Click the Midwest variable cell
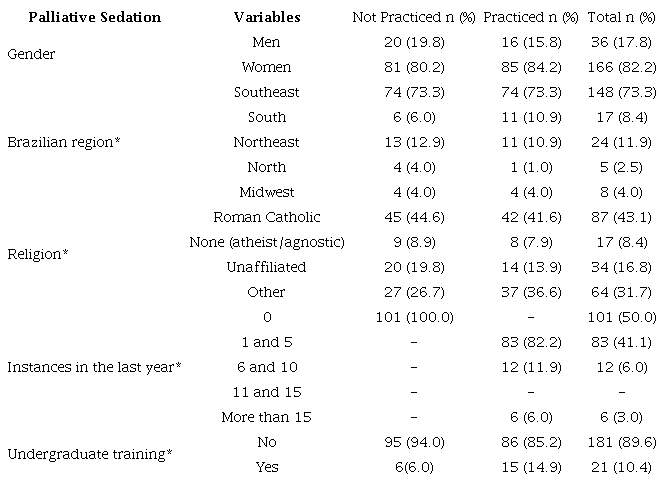This screenshot has height=483, width=665. pos(267,192)
